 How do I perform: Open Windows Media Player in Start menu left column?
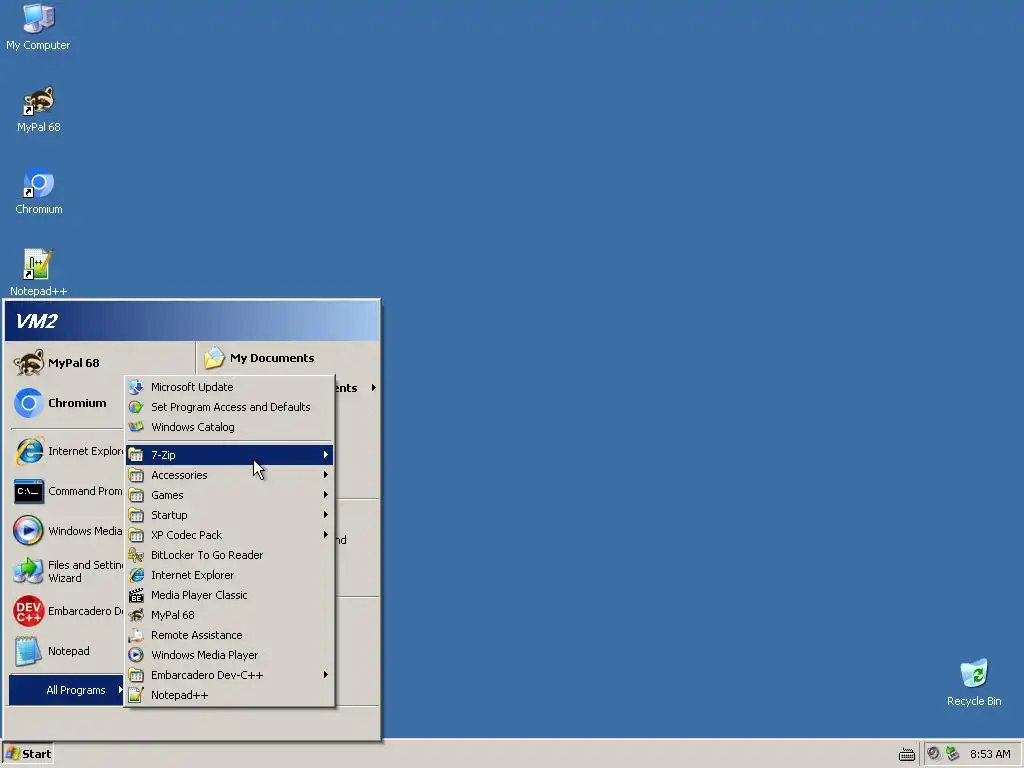click(x=67, y=531)
